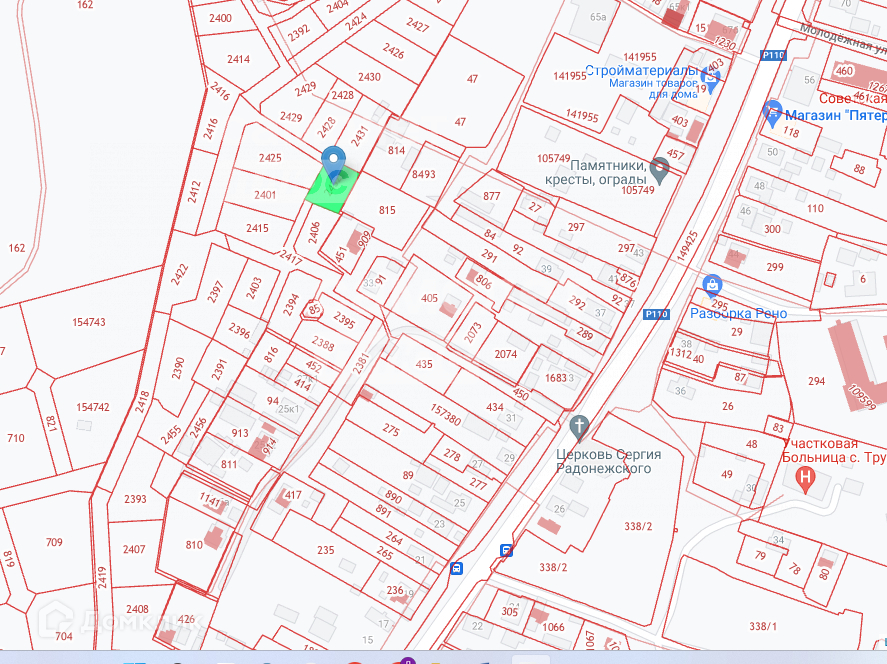The width and height of the screenshot is (887, 664).
Task: Click parcel number 814
Action: tap(396, 150)
